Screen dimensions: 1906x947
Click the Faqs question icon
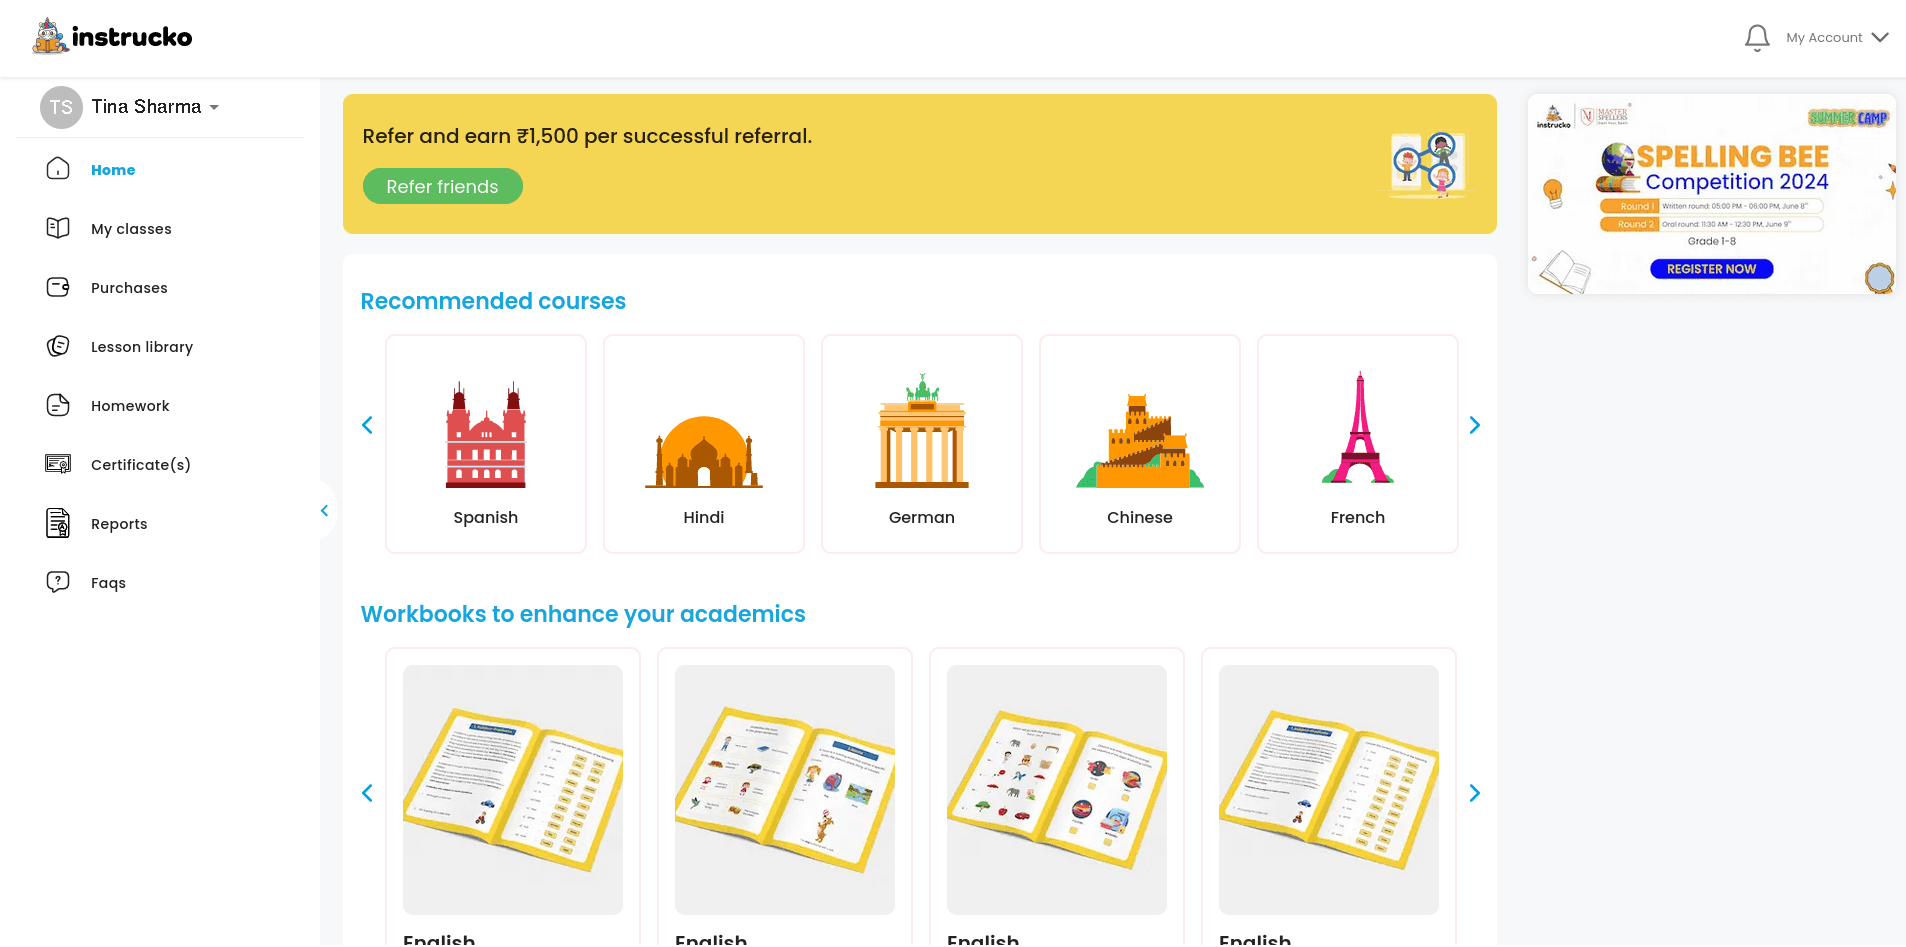pyautogui.click(x=58, y=582)
